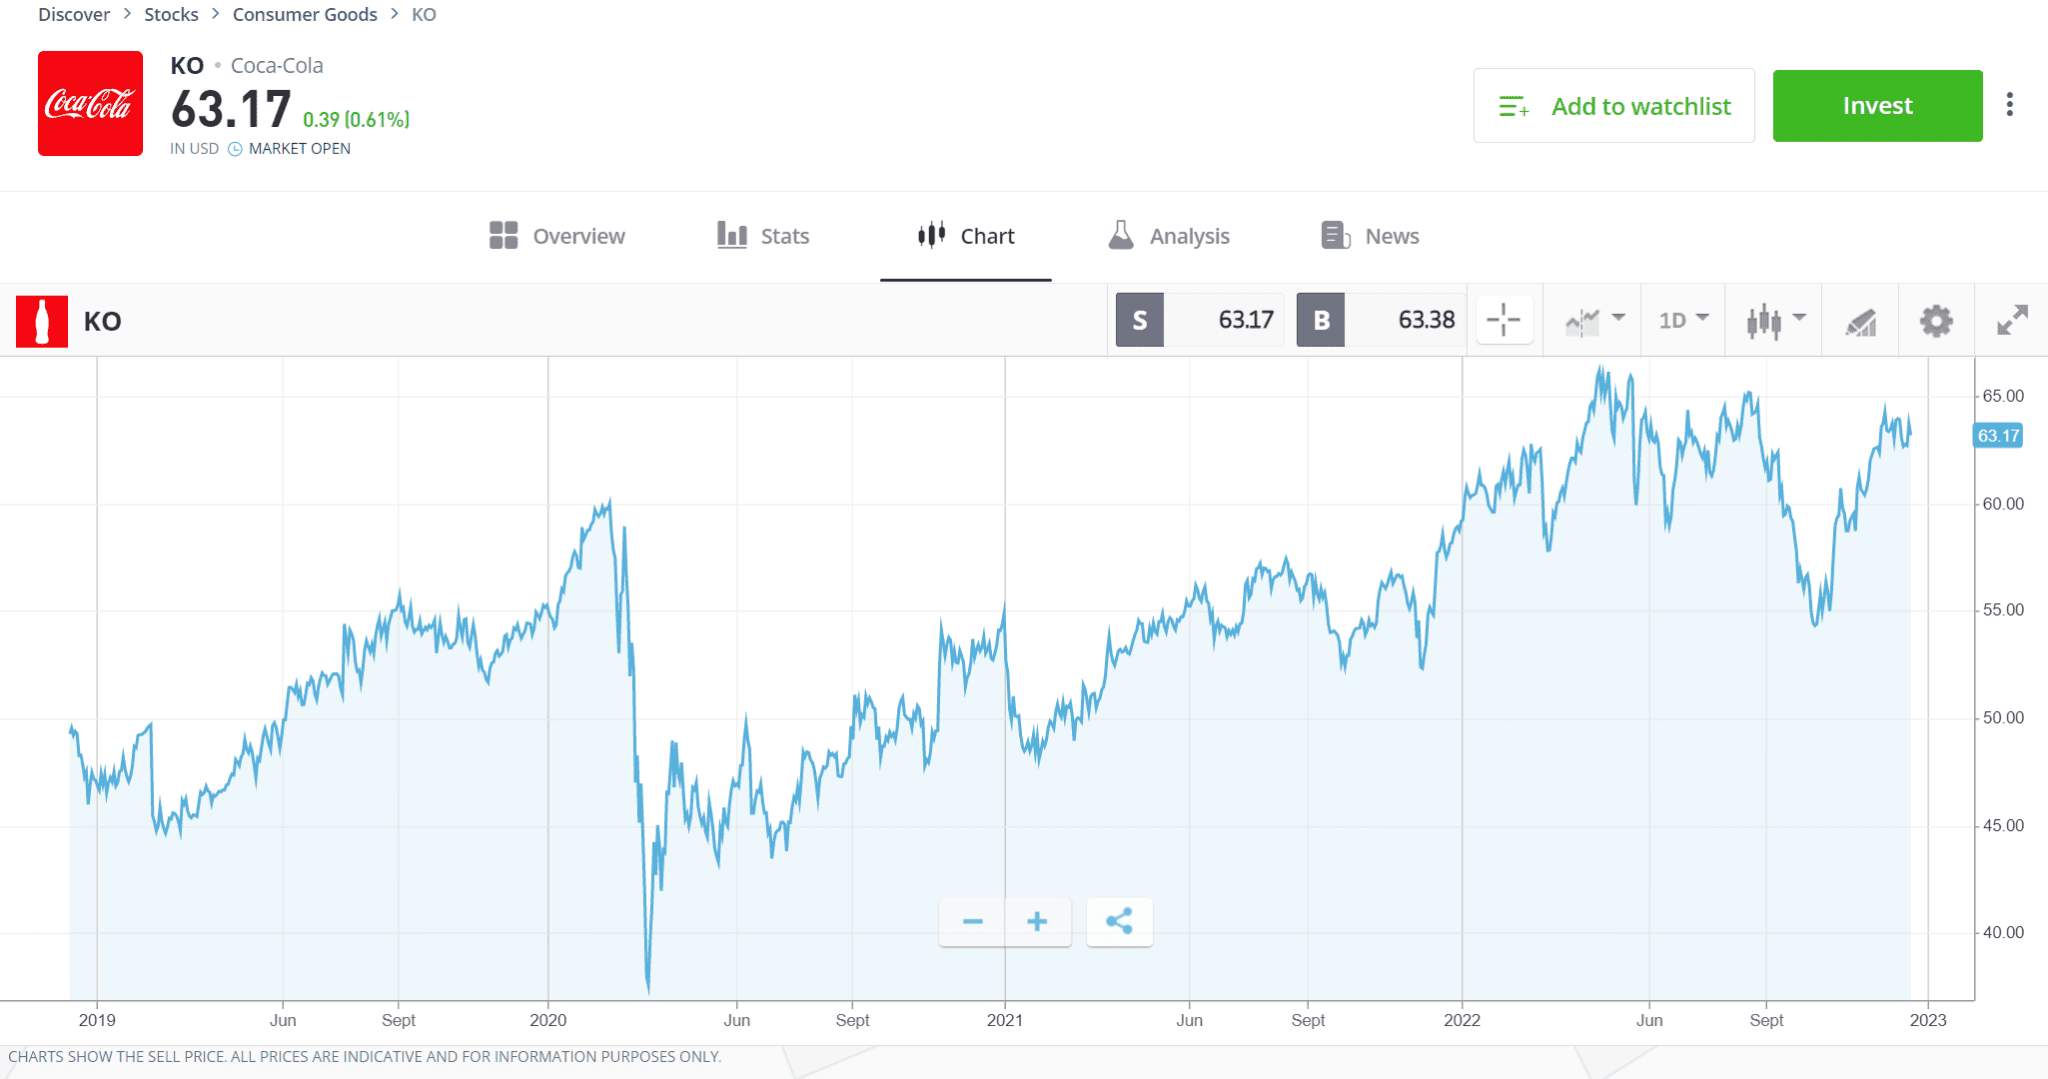Open the 1D timeframe dropdown

(1682, 320)
